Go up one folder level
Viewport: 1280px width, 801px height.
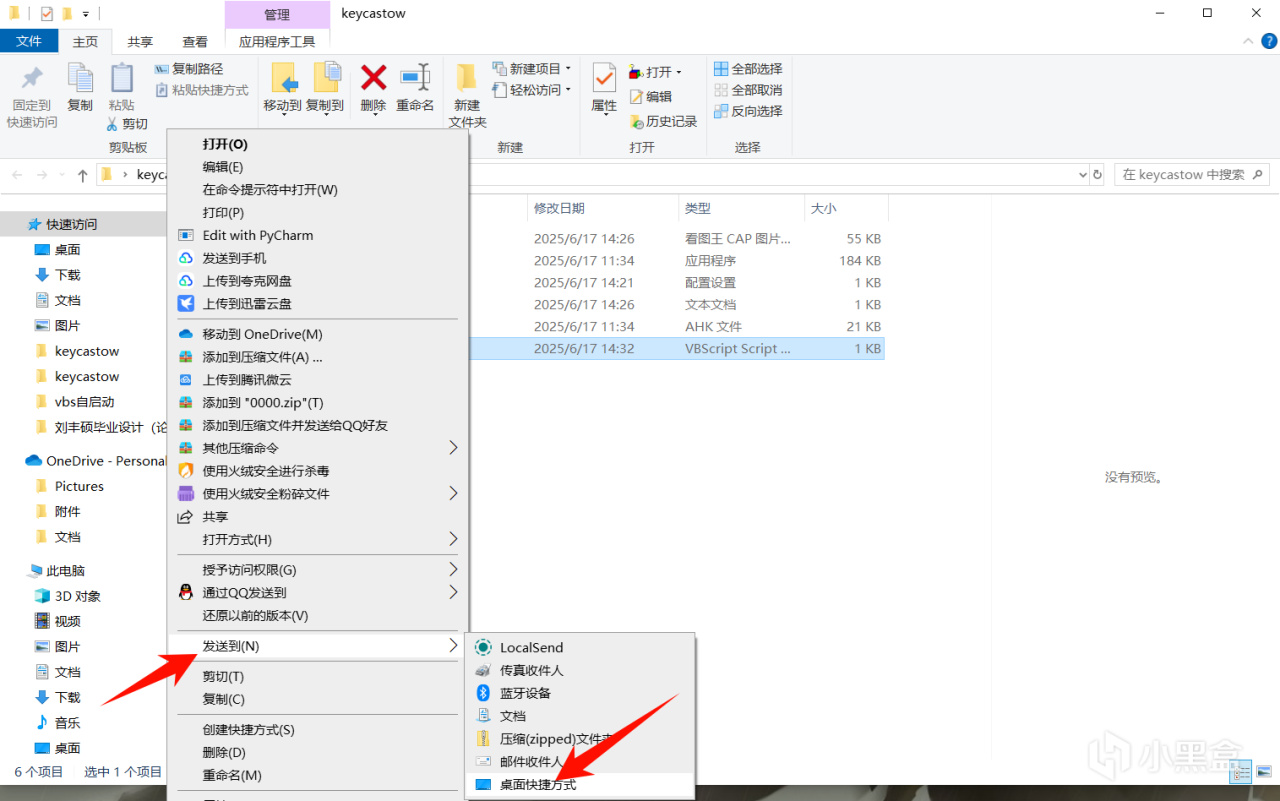pyautogui.click(x=83, y=175)
